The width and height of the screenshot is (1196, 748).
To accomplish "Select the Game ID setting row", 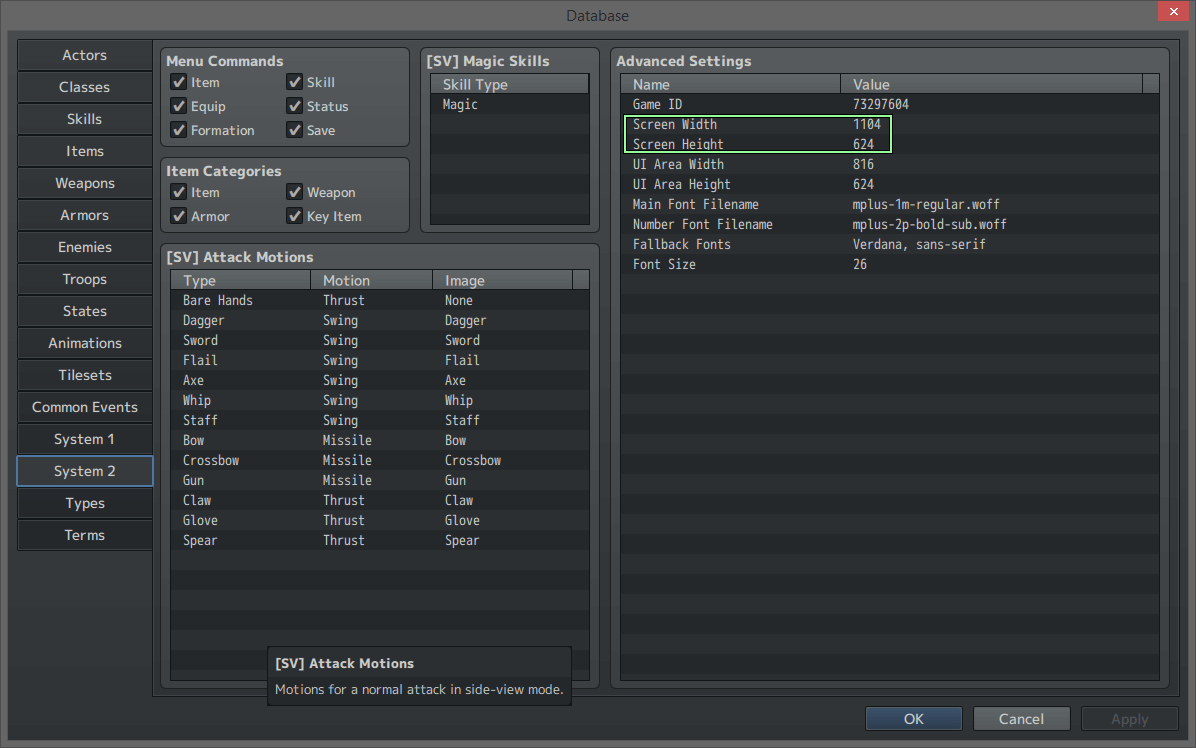I will tap(889, 104).
